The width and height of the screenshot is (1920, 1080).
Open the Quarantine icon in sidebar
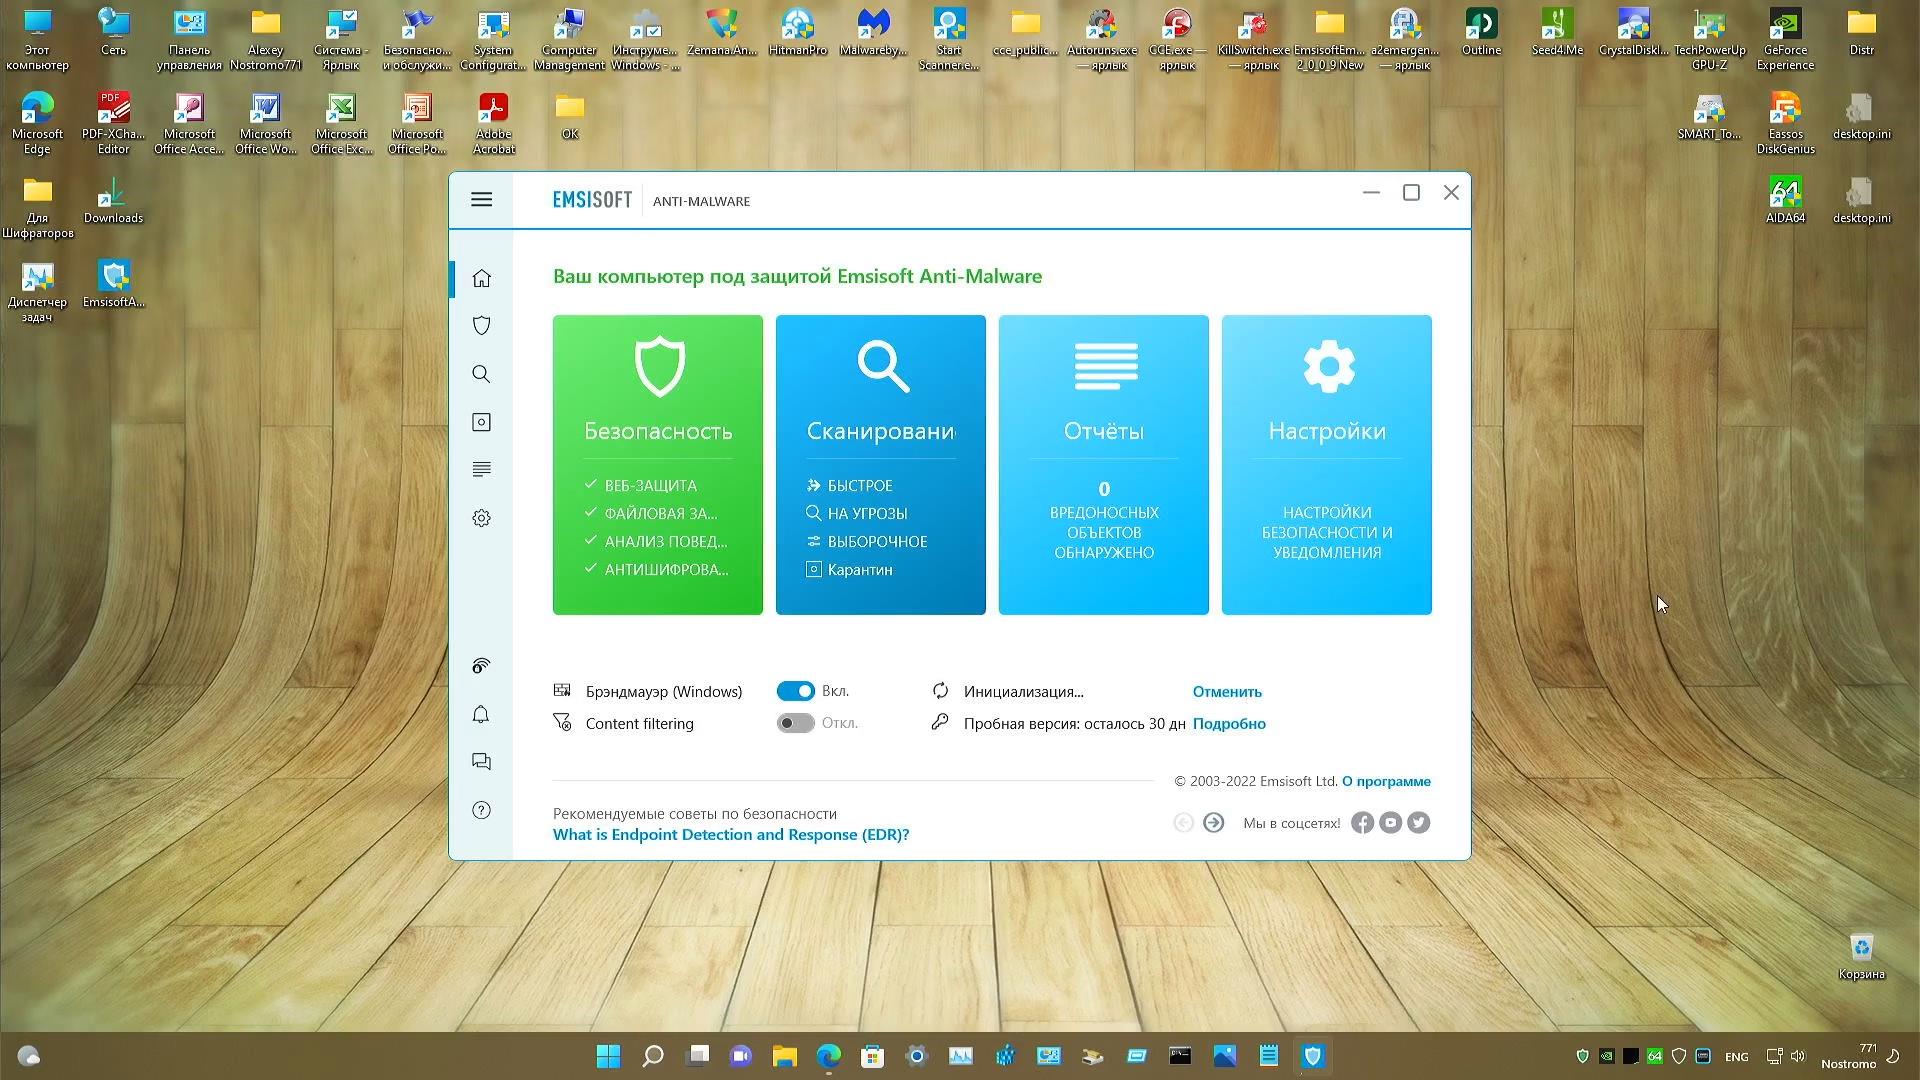pyautogui.click(x=481, y=422)
